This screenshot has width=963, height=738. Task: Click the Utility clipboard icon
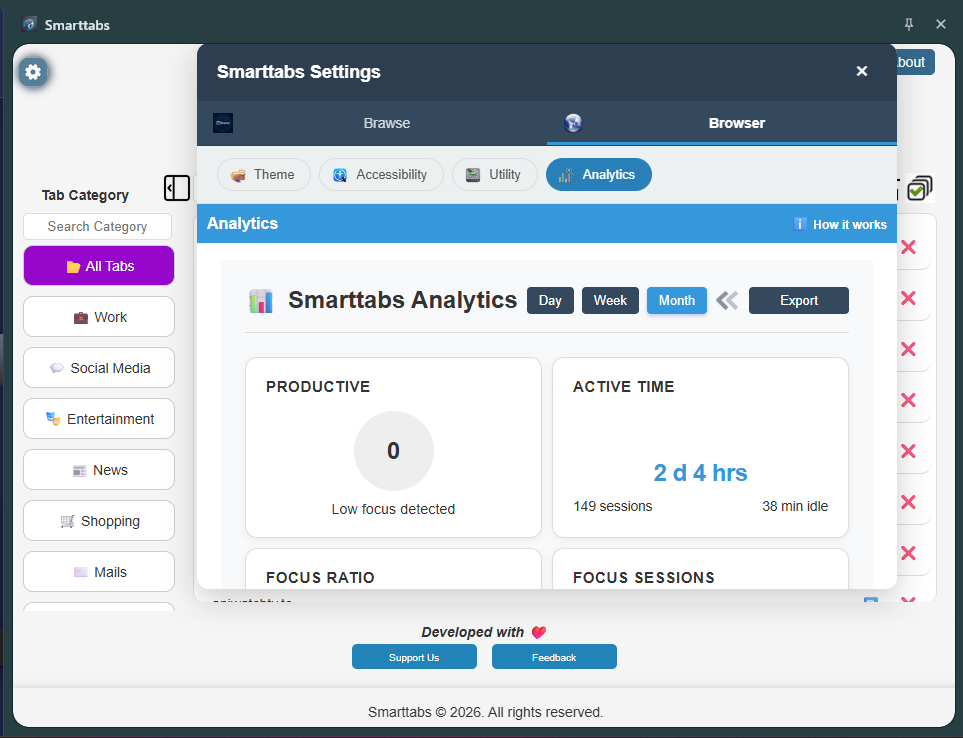[471, 174]
